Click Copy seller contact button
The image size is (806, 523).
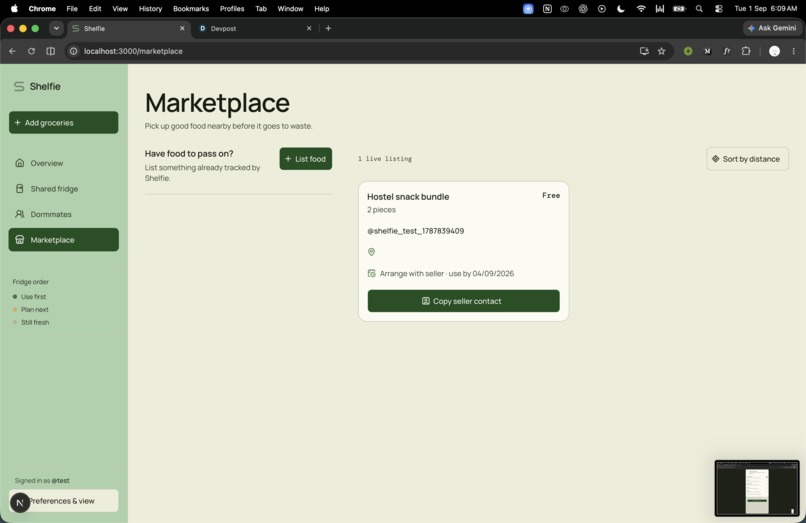[x=463, y=301]
